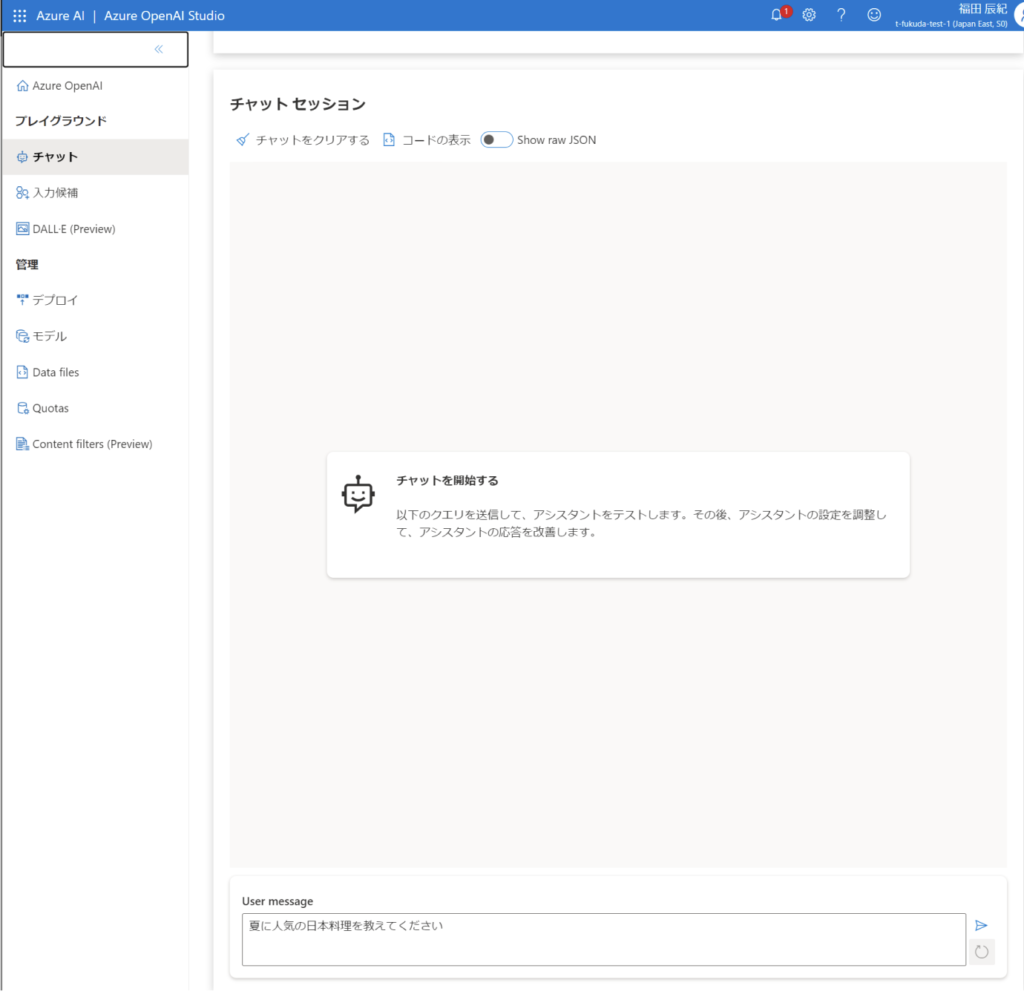Click チャットをクリアする button
Viewport: 1024px width, 994px height.
point(302,140)
